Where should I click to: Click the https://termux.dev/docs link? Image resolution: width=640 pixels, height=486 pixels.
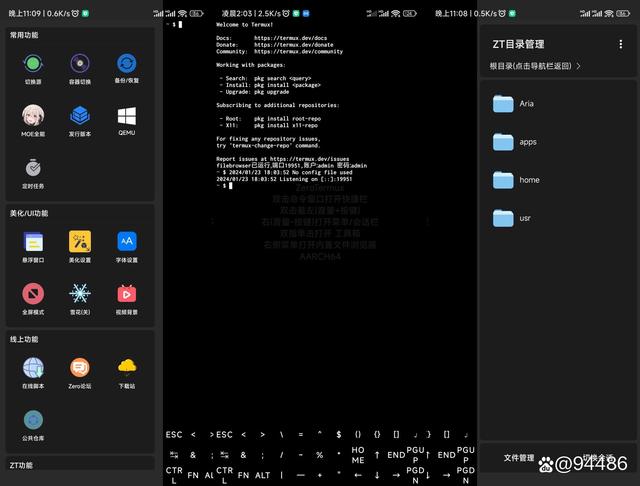tap(291, 38)
